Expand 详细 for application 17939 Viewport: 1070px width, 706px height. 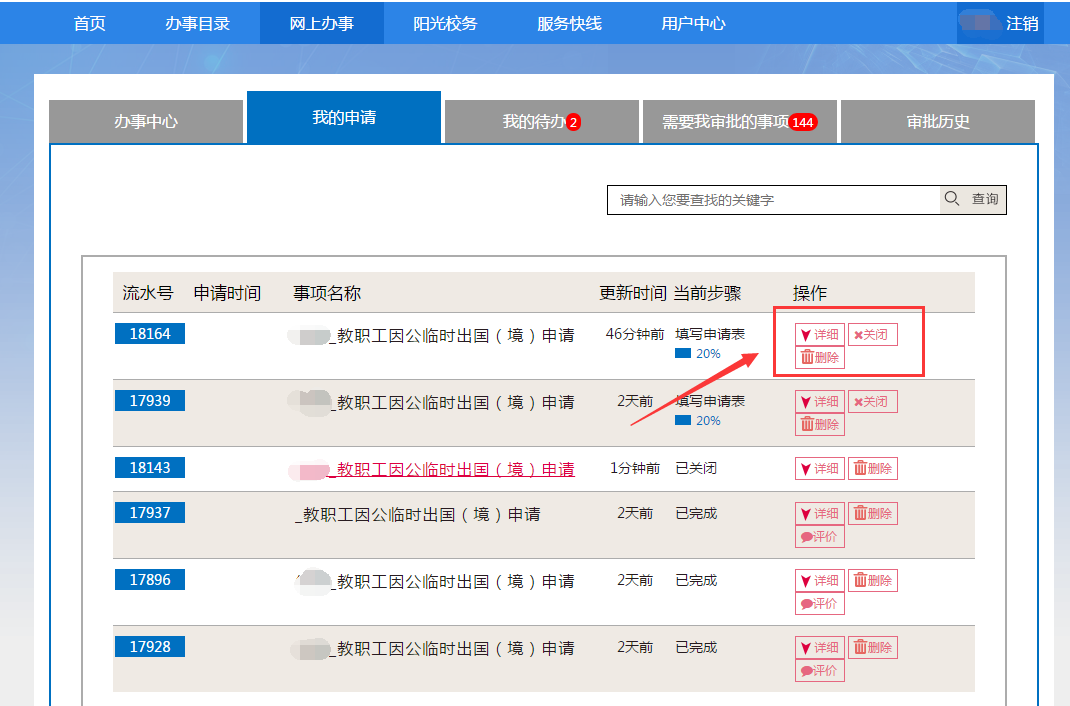pyautogui.click(x=820, y=402)
